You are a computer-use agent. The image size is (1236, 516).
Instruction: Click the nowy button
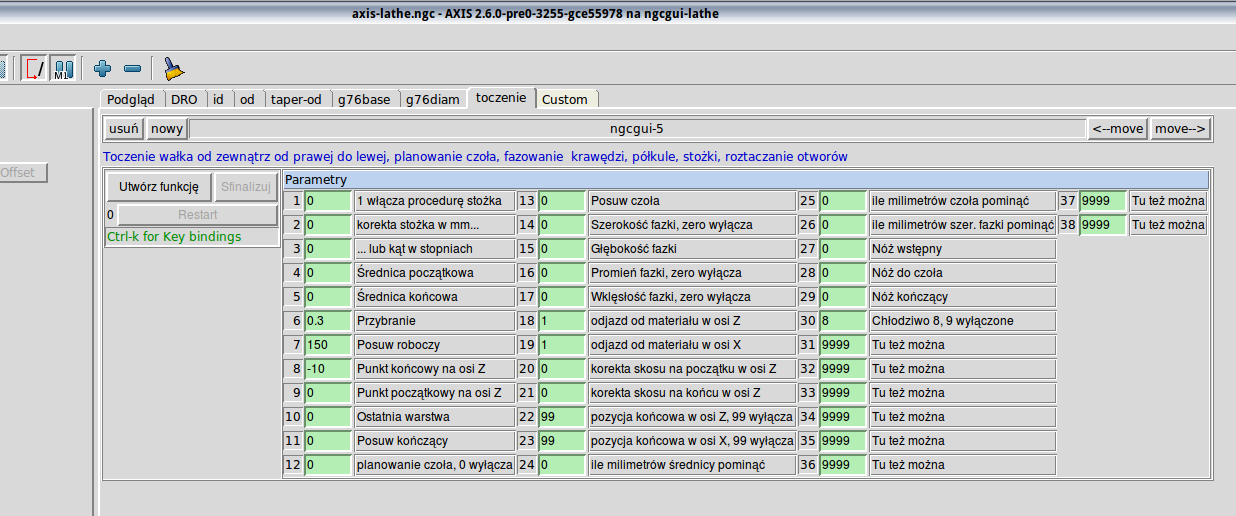pos(167,129)
